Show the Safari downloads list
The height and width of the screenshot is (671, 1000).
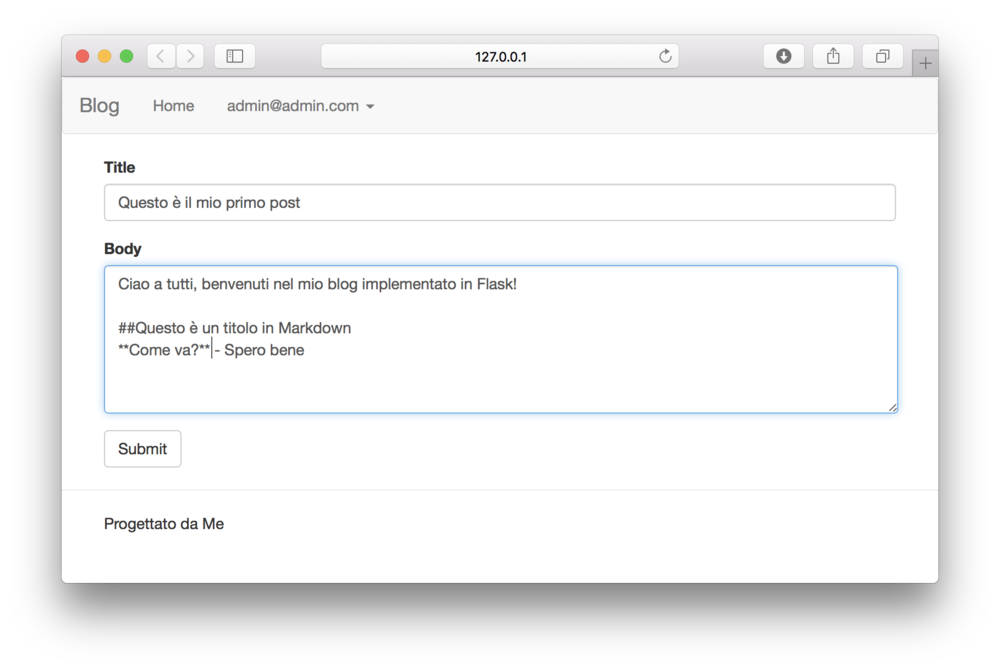point(783,57)
